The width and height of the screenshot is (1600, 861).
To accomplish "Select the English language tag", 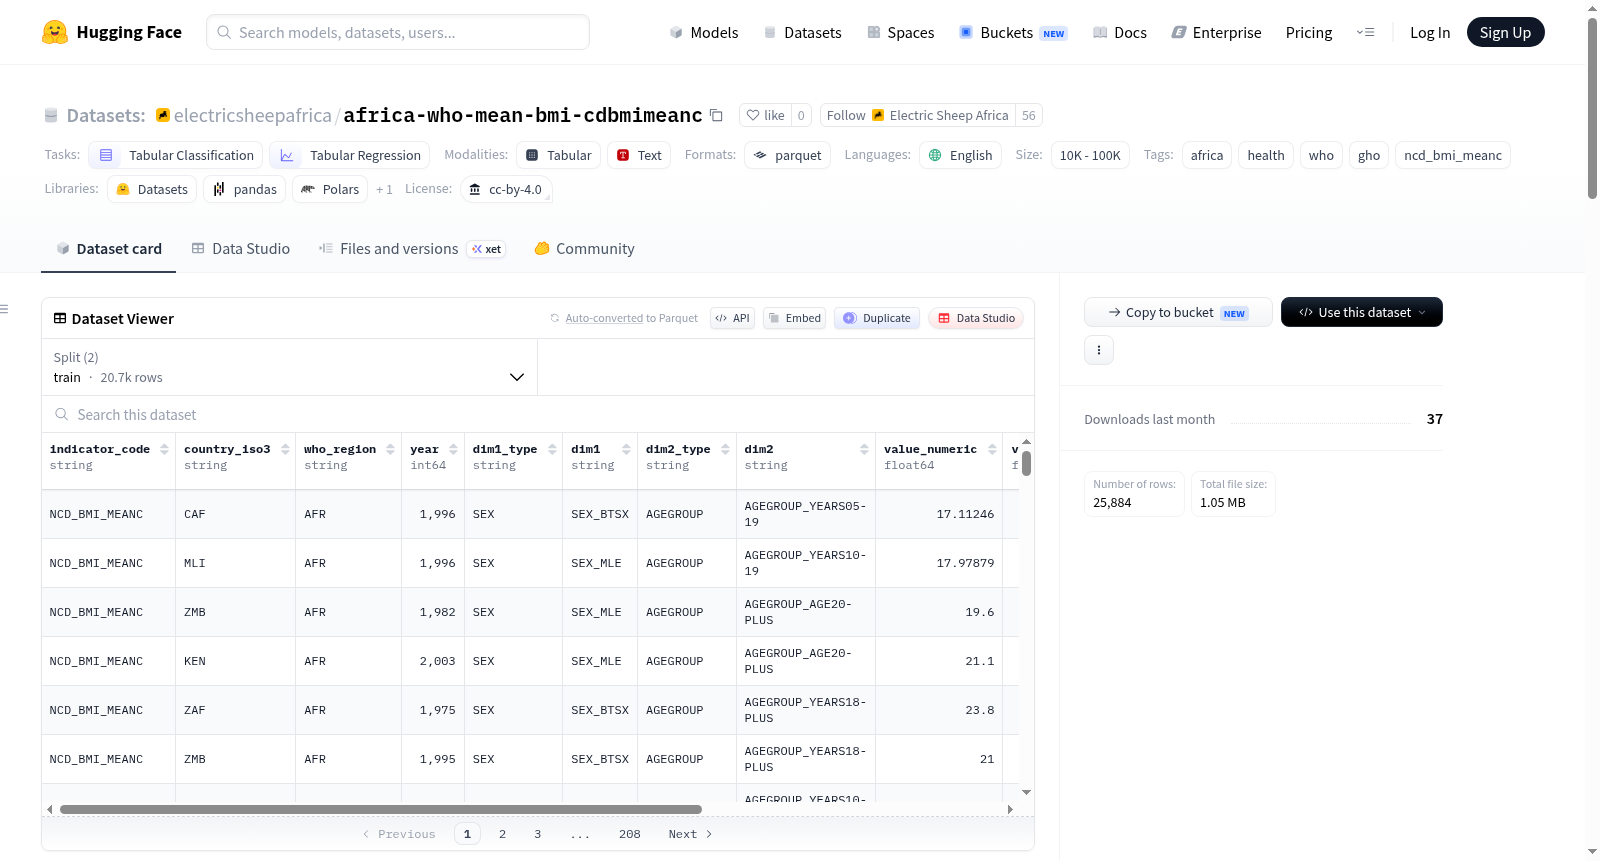I will (960, 155).
